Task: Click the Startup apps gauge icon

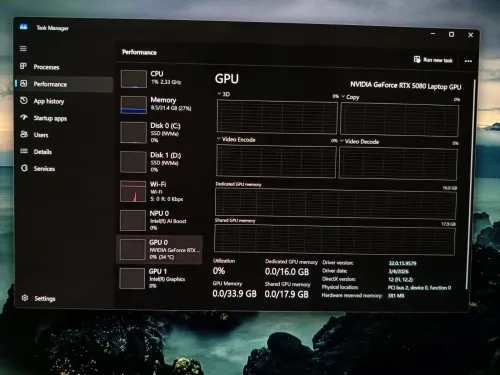Action: coord(24,117)
